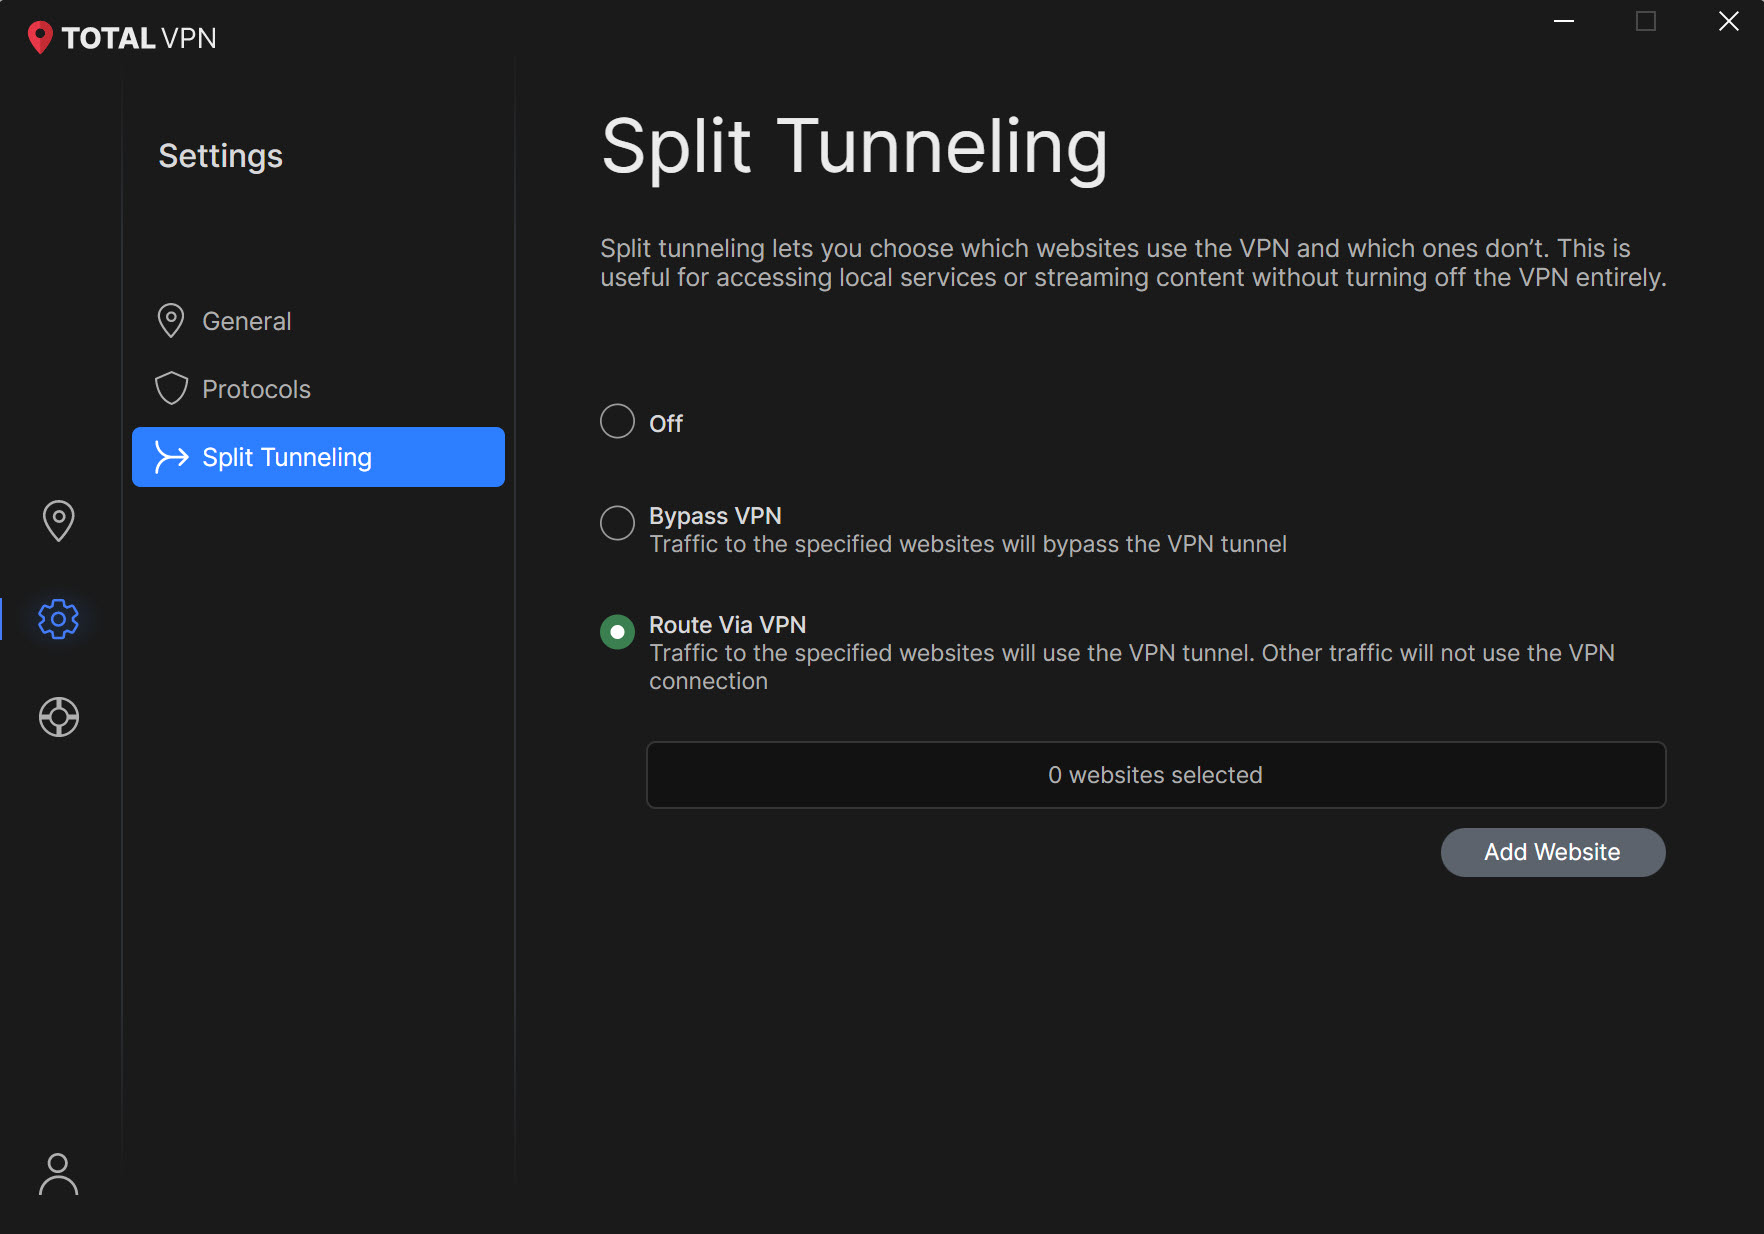Close the Total VPN window
The width and height of the screenshot is (1764, 1234).
pos(1729,21)
